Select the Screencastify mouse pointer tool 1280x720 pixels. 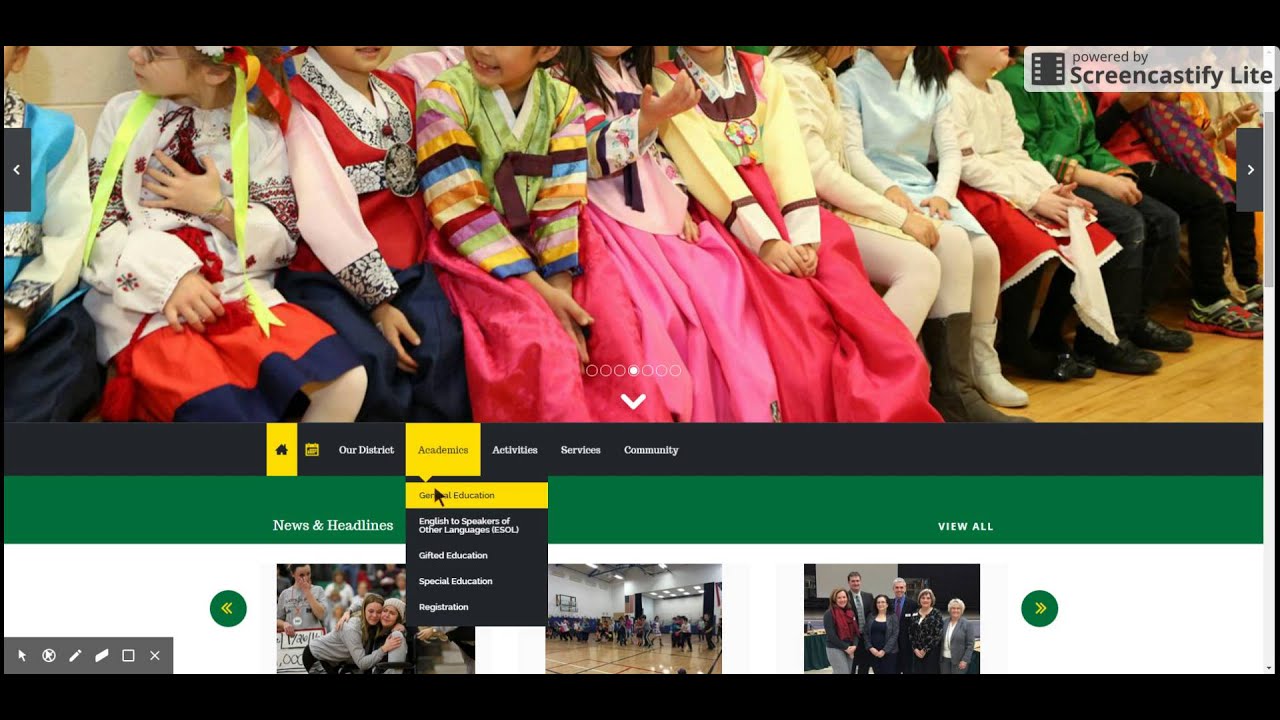(22, 656)
